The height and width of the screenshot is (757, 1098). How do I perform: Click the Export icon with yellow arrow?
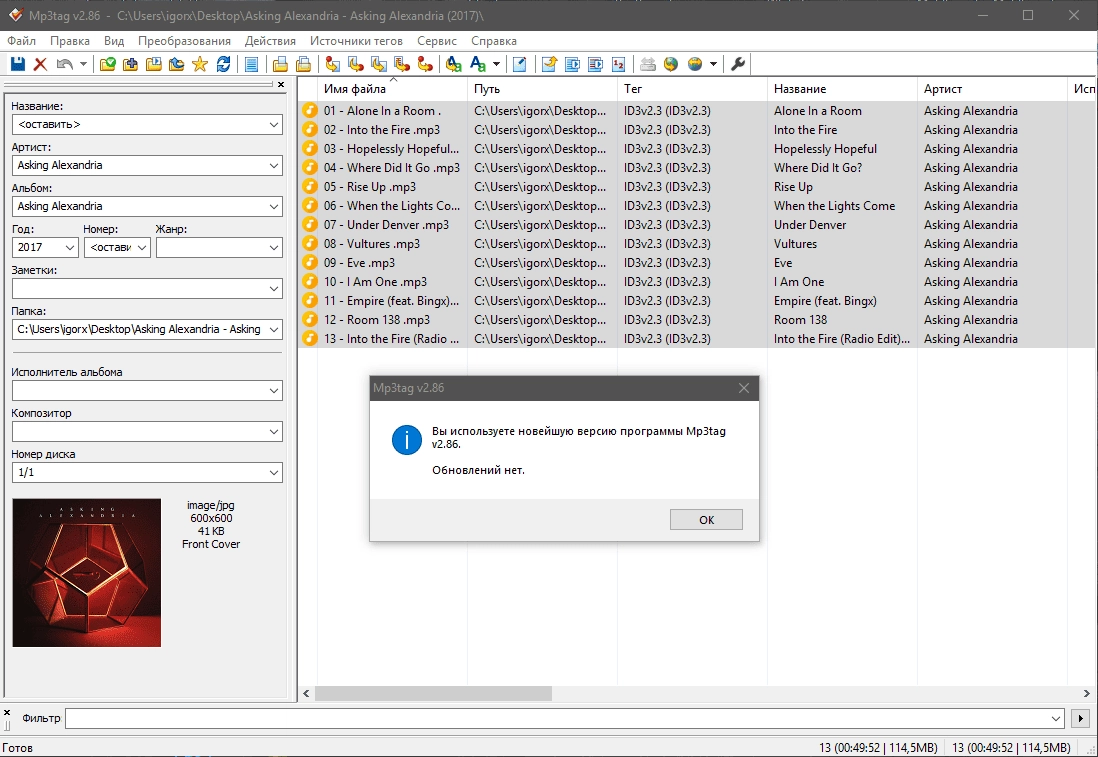click(549, 64)
